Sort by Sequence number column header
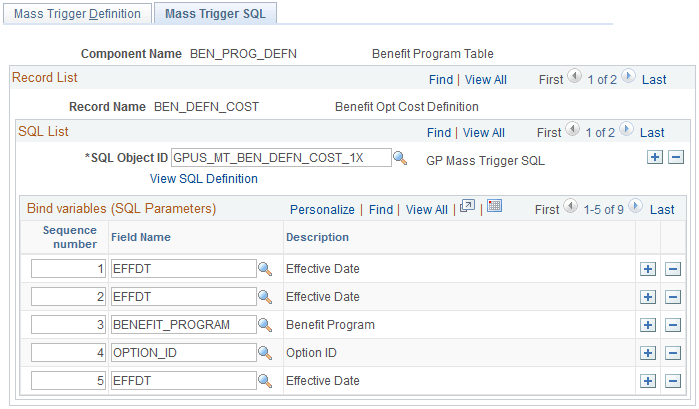699x409 pixels. [70, 237]
